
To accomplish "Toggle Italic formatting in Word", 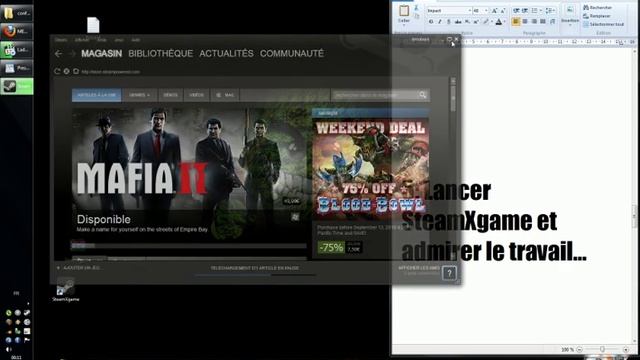I will click(x=440, y=22).
